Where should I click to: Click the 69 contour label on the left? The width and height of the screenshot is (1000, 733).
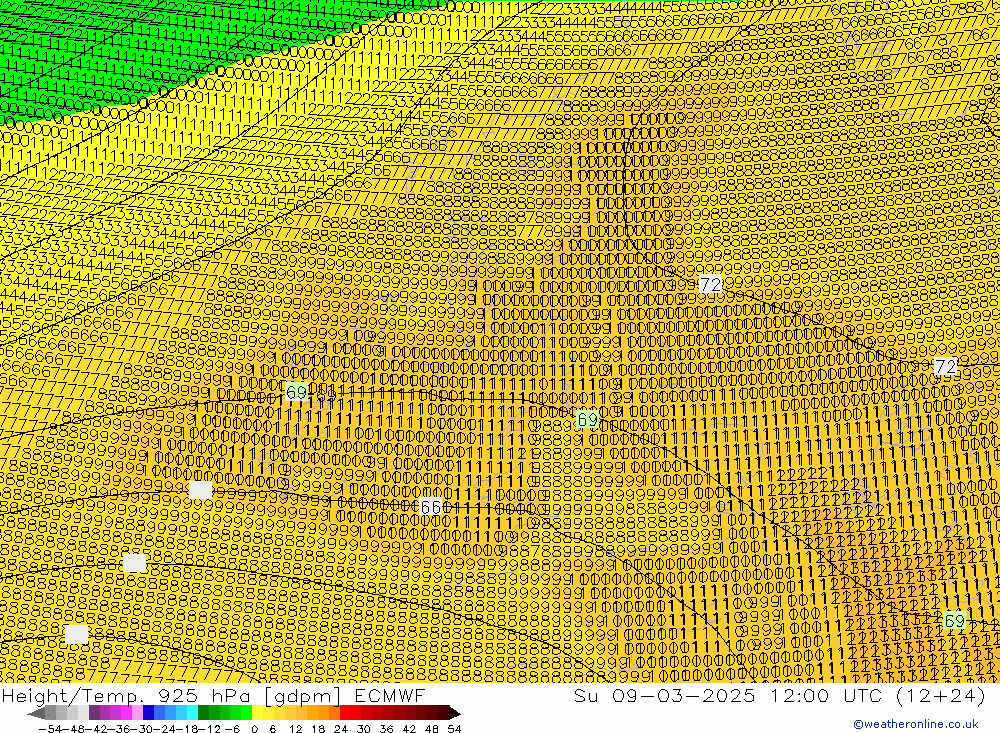[x=297, y=391]
